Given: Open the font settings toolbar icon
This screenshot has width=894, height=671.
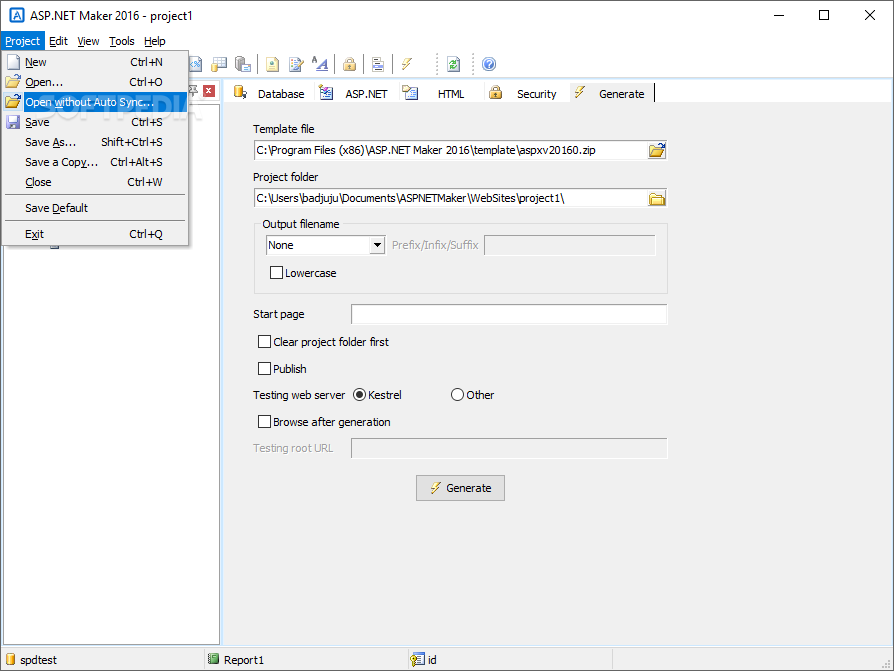Looking at the screenshot, I should (320, 64).
